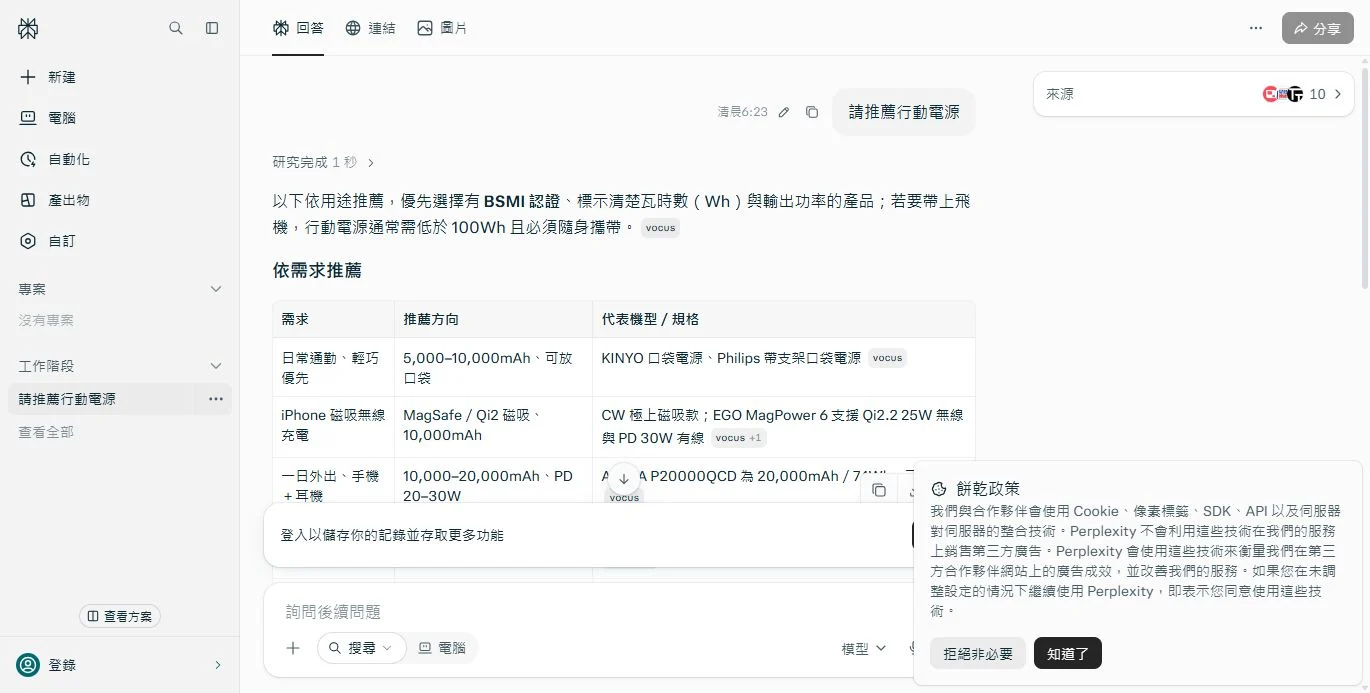
Task: Edit the query with the pencil icon
Action: pyautogui.click(x=784, y=112)
